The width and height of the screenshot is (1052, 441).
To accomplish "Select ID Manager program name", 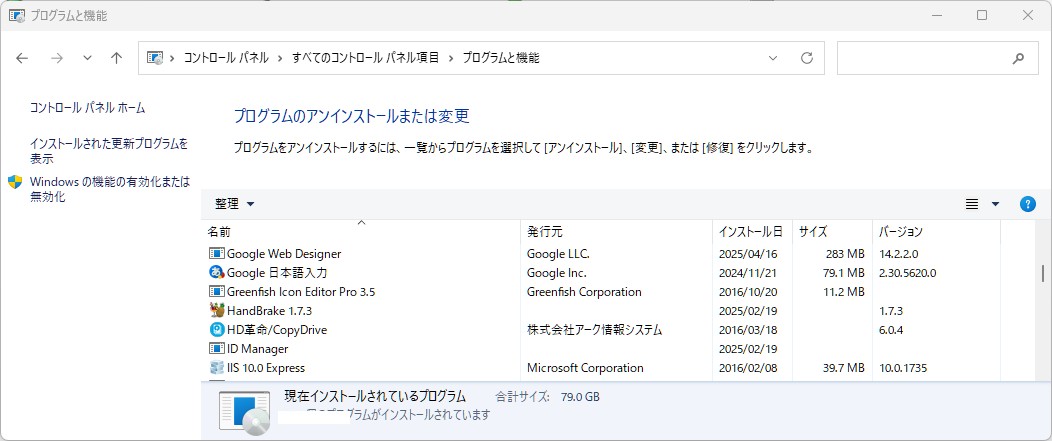I will (258, 348).
